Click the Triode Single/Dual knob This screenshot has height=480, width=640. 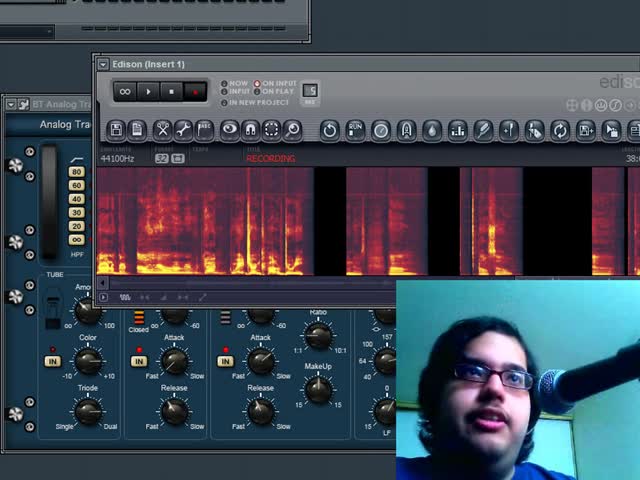(88, 412)
